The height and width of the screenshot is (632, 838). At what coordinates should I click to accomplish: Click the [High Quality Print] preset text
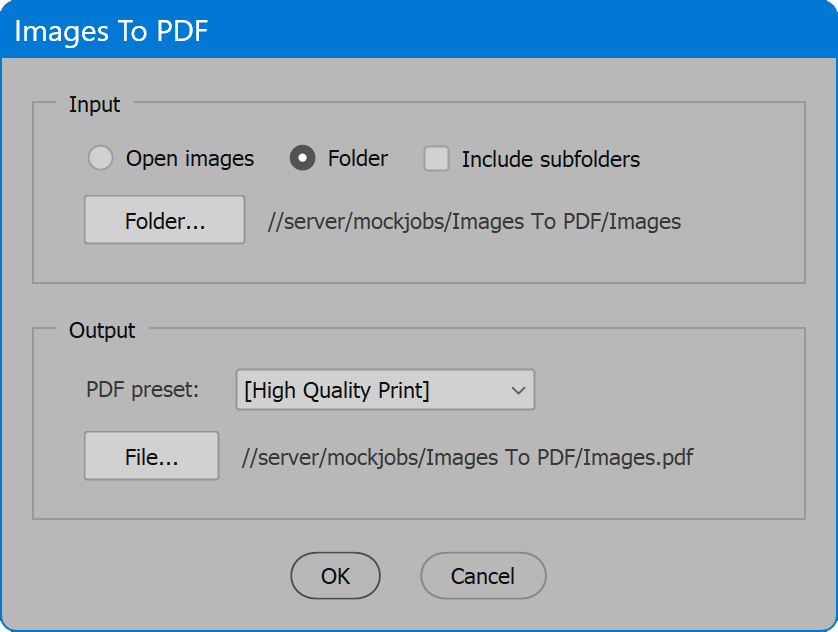tap(337, 391)
